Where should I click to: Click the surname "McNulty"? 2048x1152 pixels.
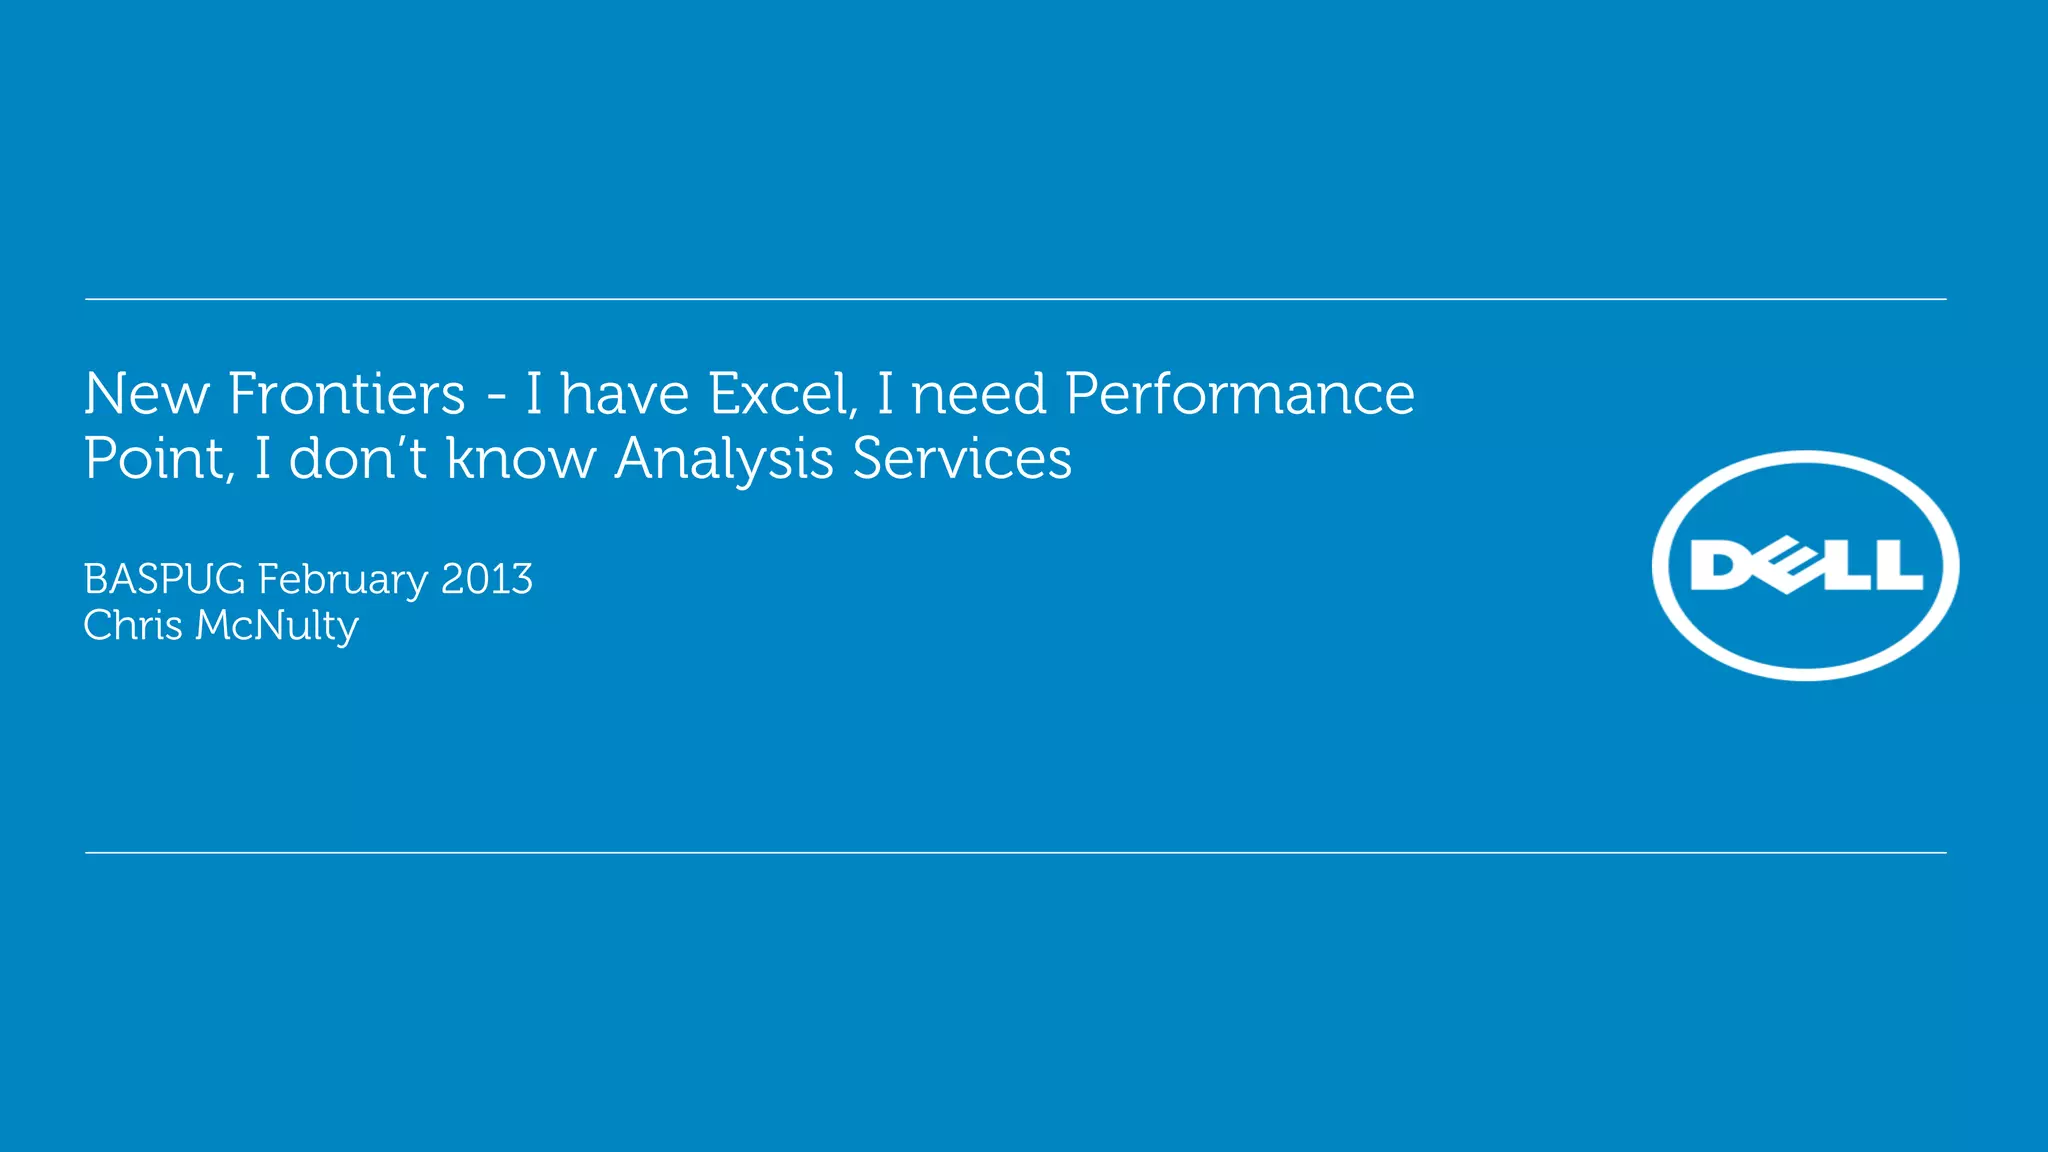pyautogui.click(x=277, y=627)
